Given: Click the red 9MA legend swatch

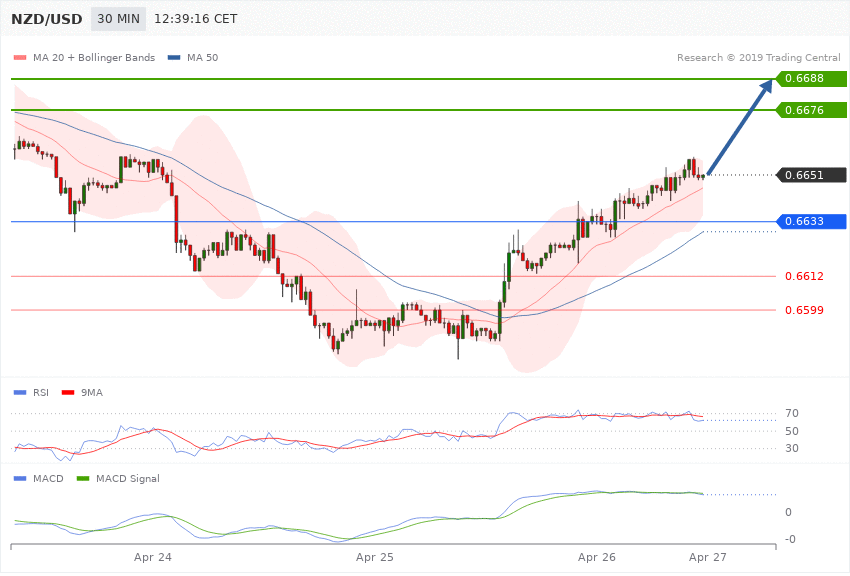Looking at the screenshot, I should [68, 392].
